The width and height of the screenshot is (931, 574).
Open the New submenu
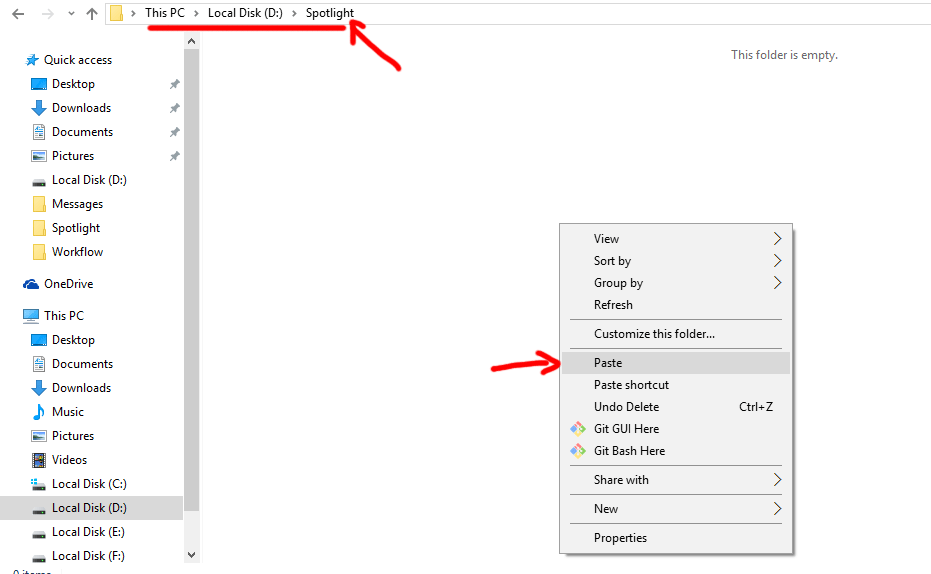676,509
